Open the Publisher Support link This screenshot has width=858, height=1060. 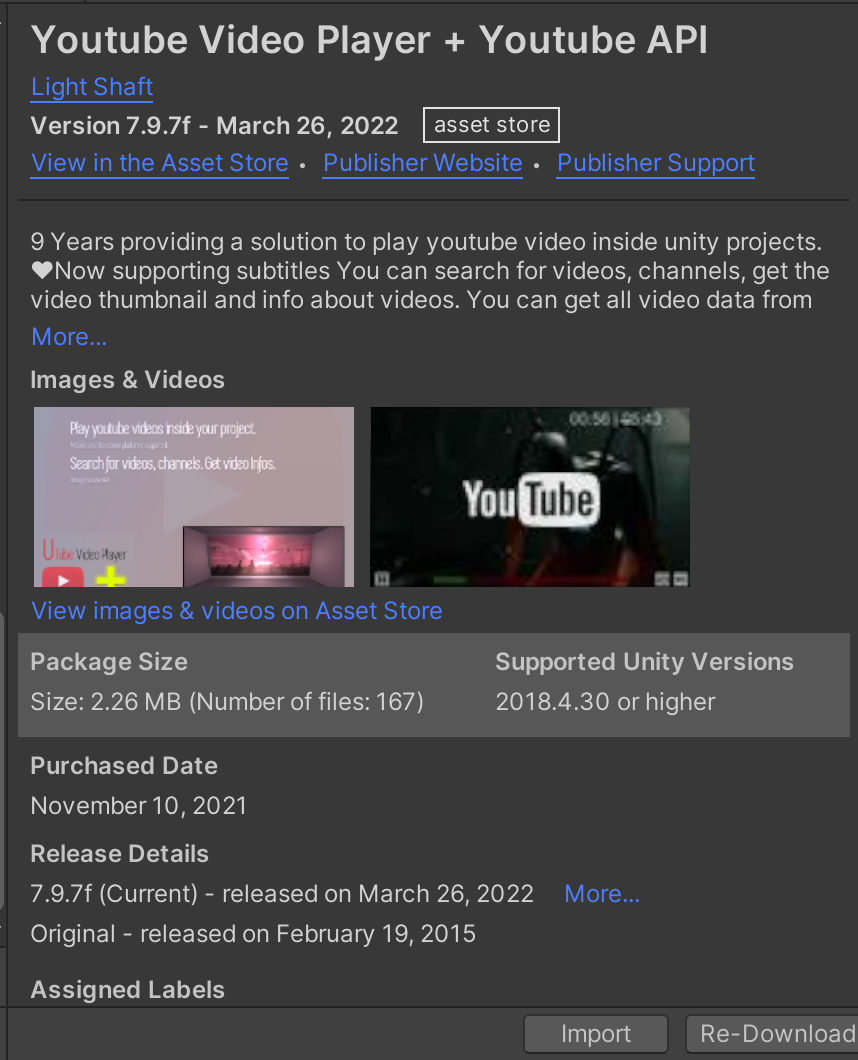point(656,164)
